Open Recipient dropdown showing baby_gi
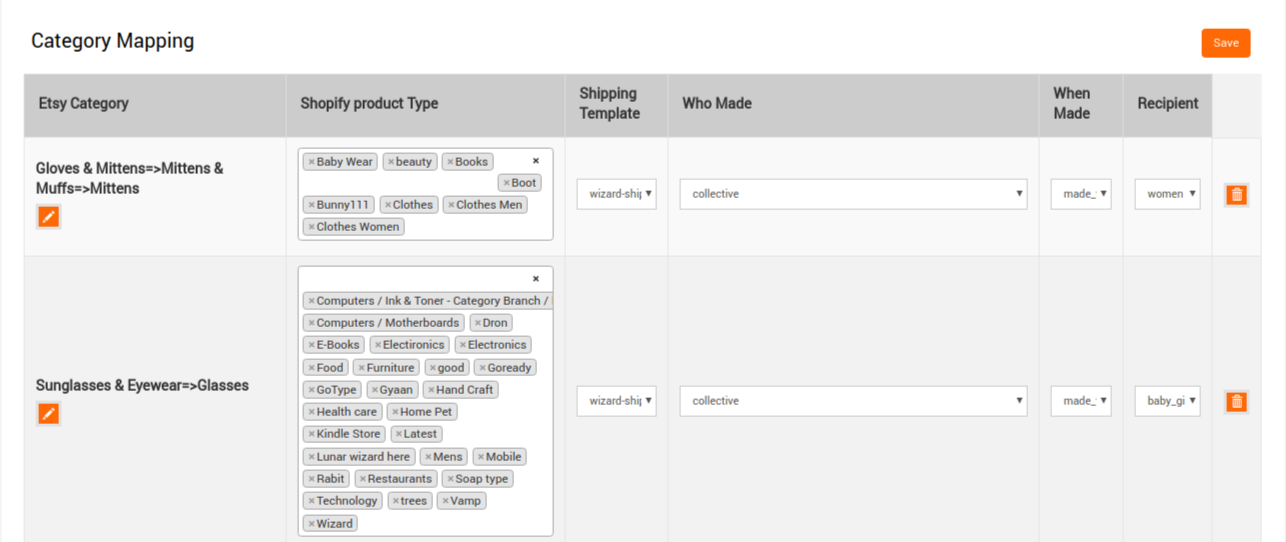 point(1167,401)
